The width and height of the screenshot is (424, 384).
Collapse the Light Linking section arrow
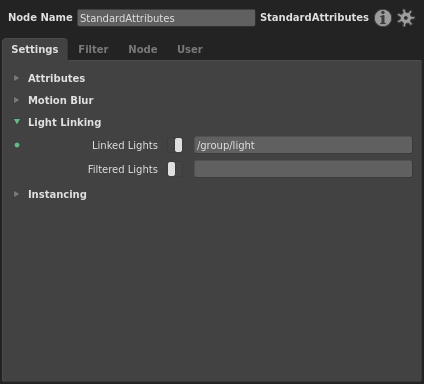(x=17, y=122)
